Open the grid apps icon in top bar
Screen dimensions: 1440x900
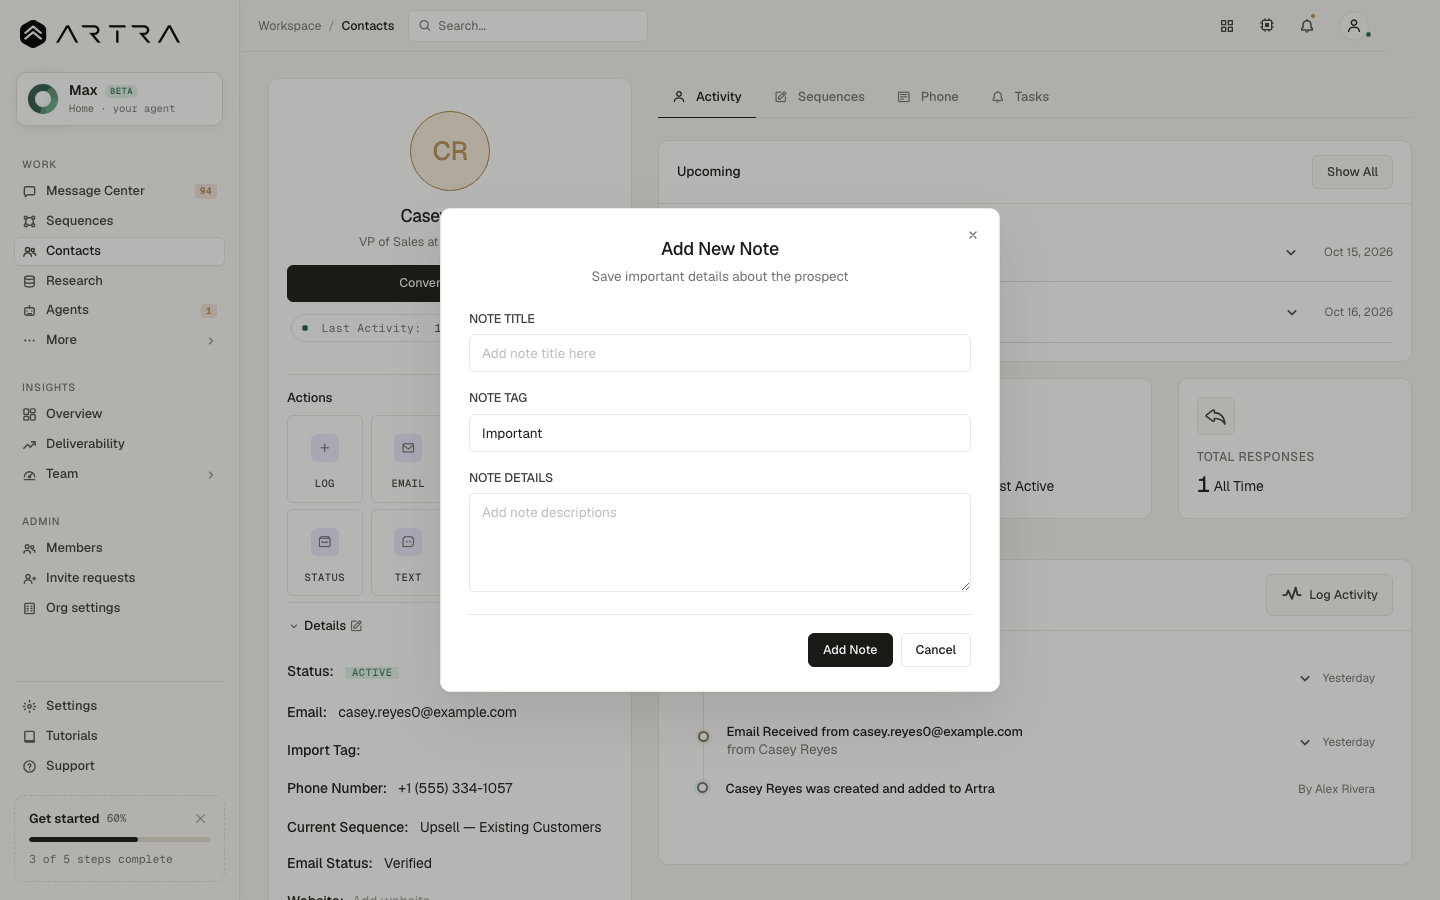click(1227, 26)
